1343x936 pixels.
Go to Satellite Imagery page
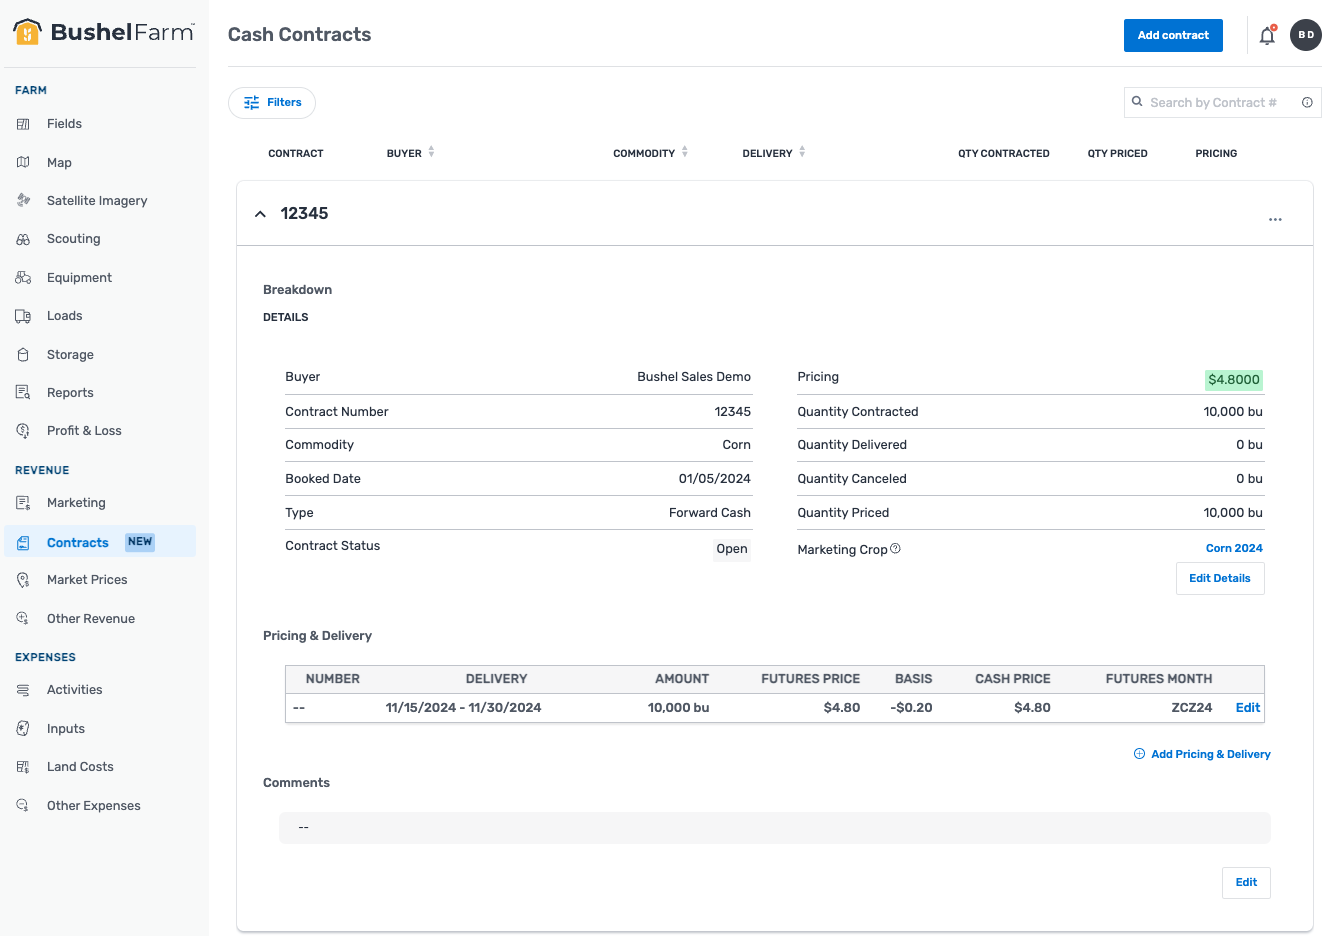pos(97,200)
